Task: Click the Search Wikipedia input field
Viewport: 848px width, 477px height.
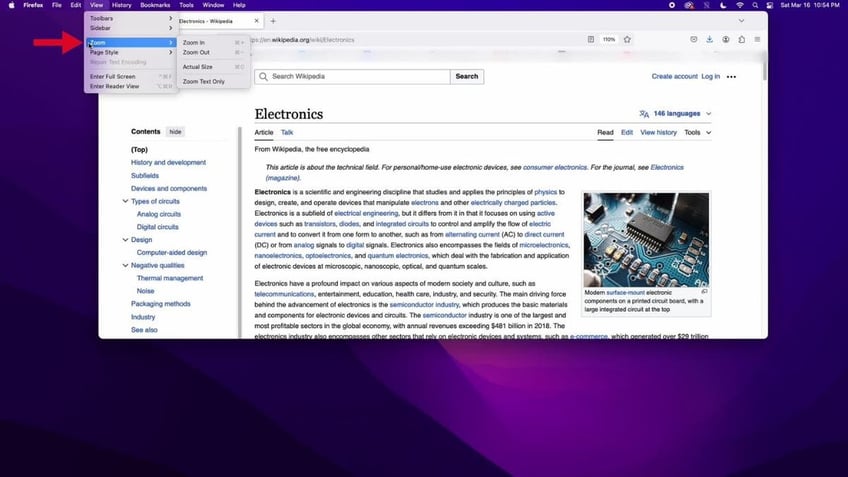Action: [x=352, y=76]
